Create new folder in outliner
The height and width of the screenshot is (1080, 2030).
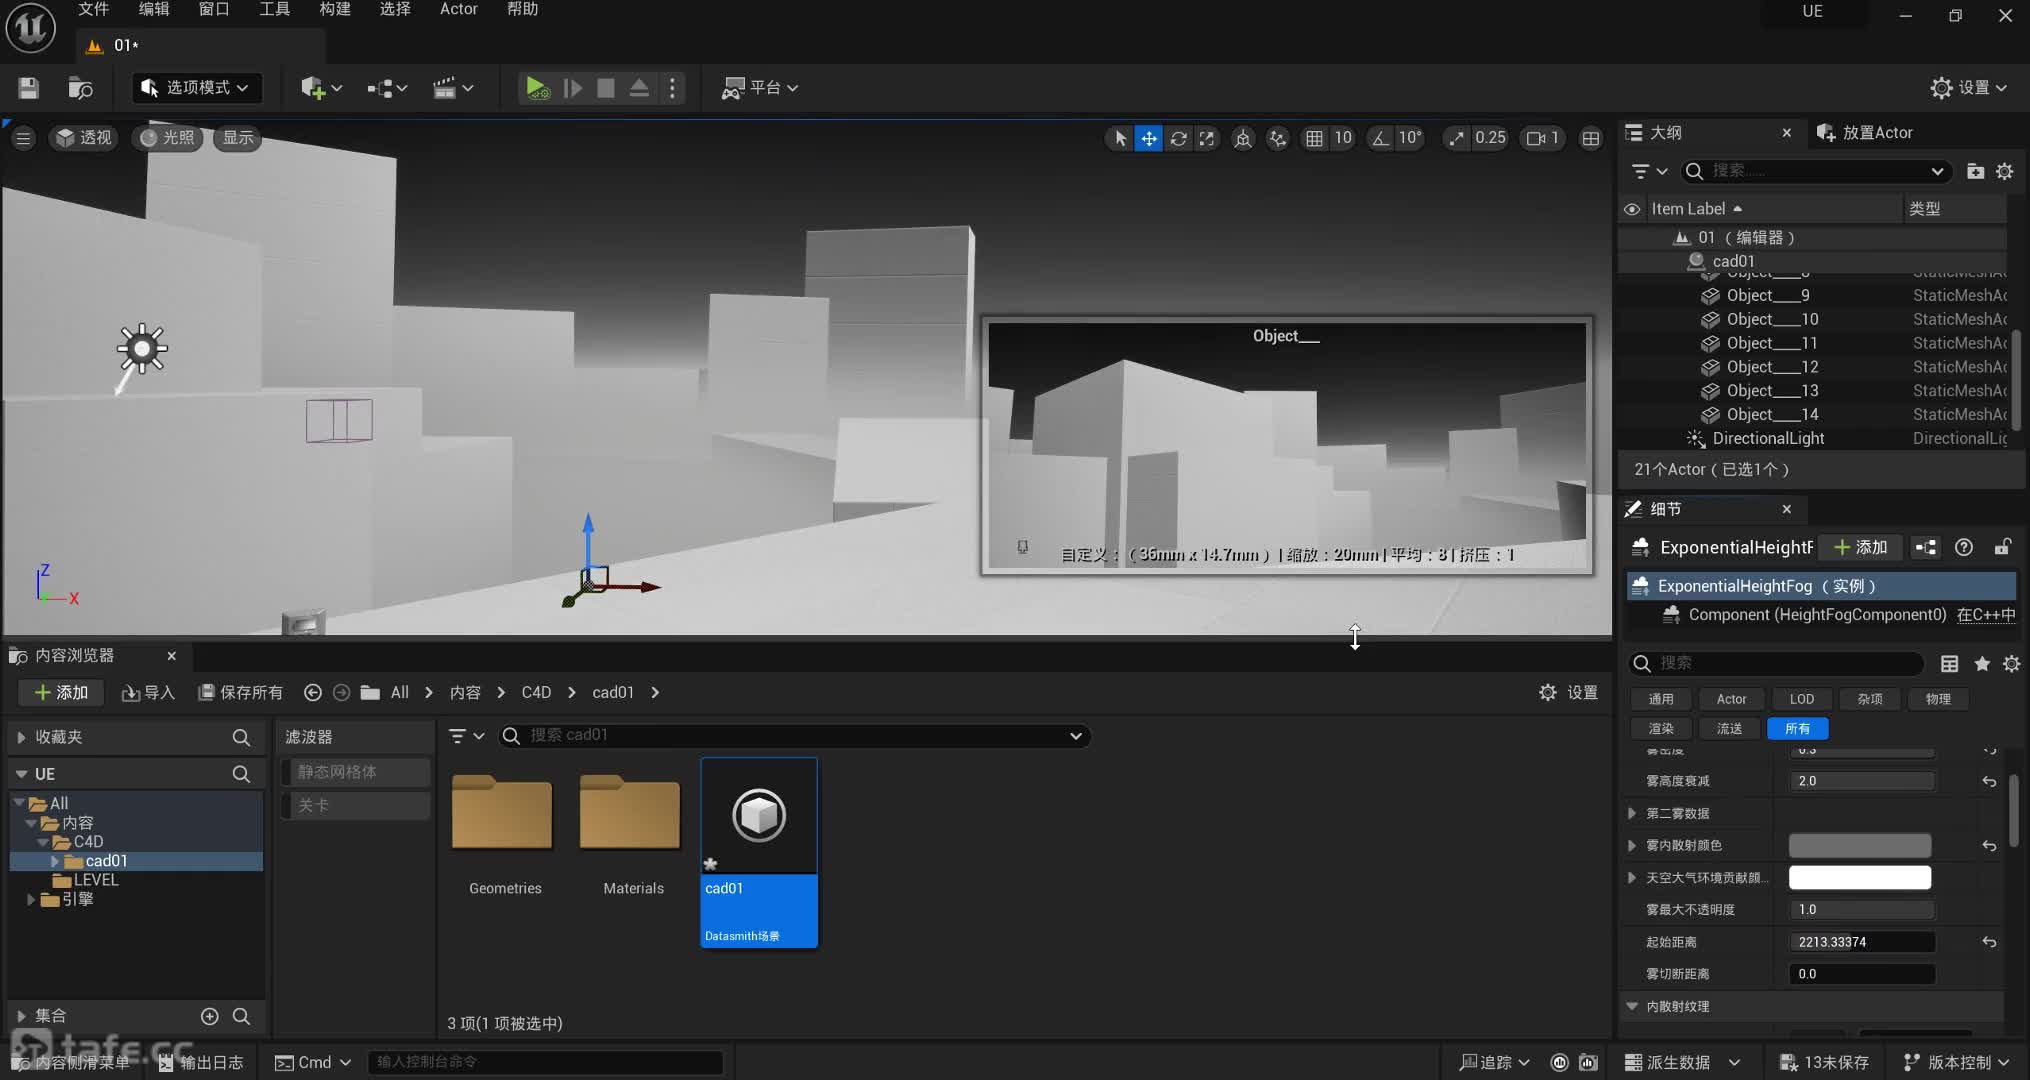tap(1975, 171)
